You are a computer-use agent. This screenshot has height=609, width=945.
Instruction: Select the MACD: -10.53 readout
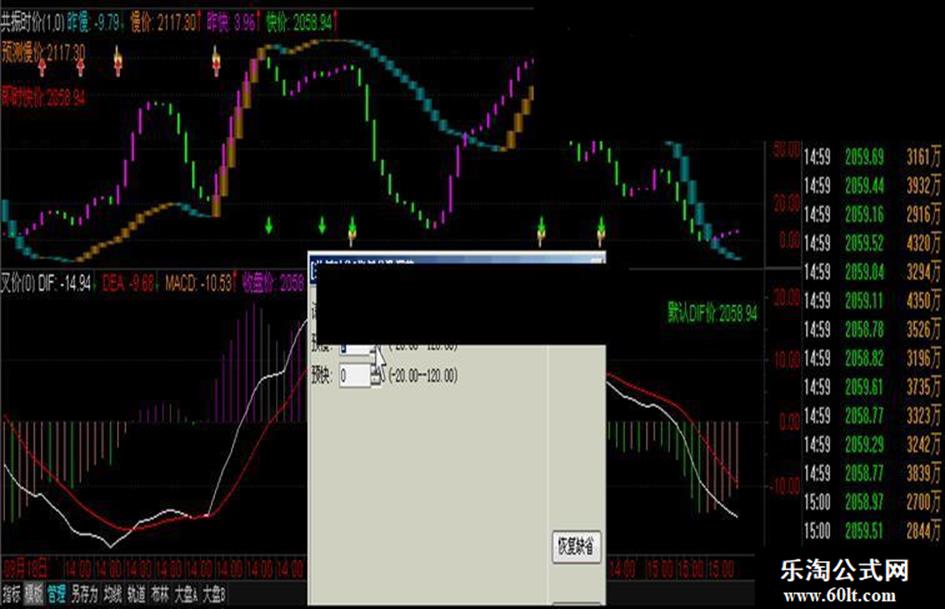point(198,283)
